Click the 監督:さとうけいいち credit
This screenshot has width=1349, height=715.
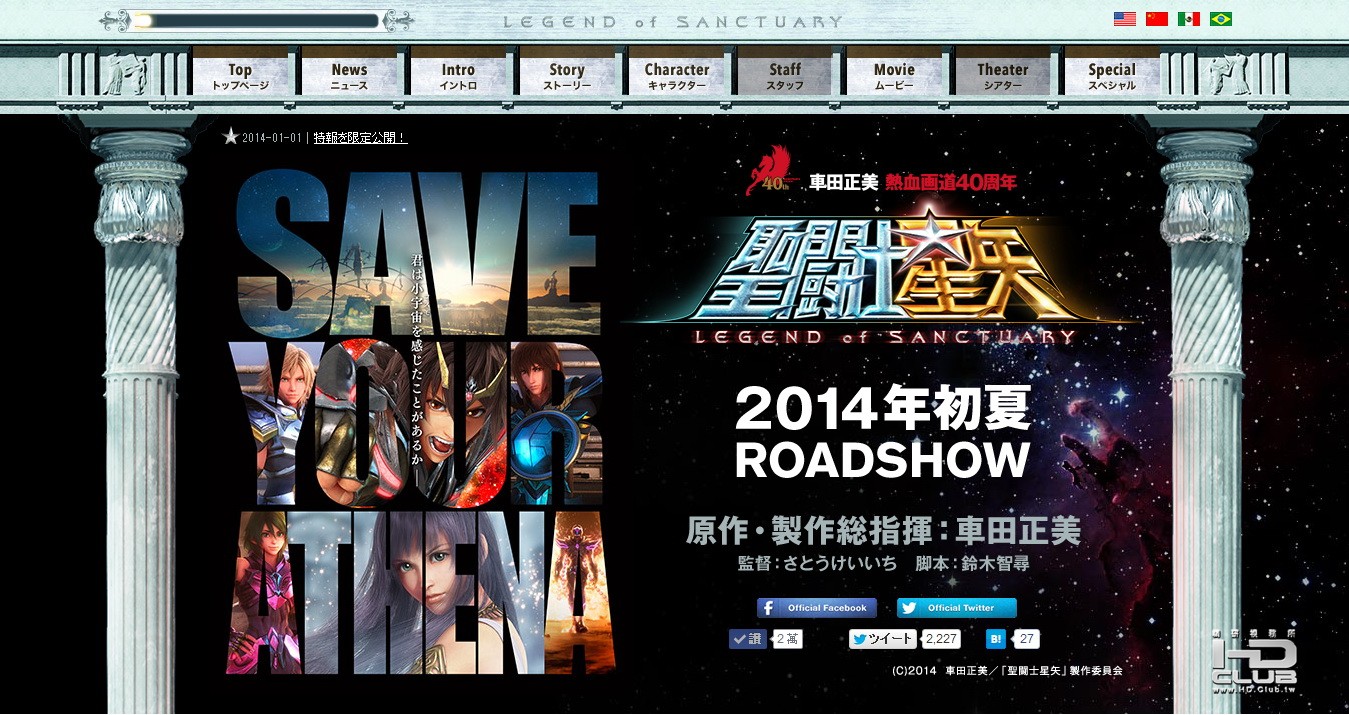click(x=817, y=564)
